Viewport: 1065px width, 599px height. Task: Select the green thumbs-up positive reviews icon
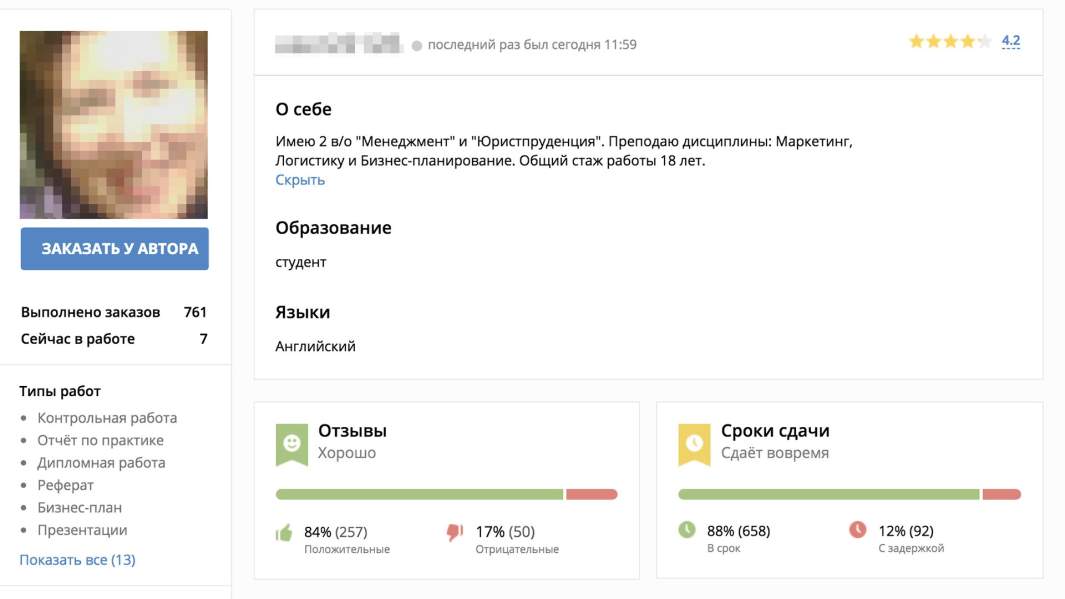(x=285, y=533)
